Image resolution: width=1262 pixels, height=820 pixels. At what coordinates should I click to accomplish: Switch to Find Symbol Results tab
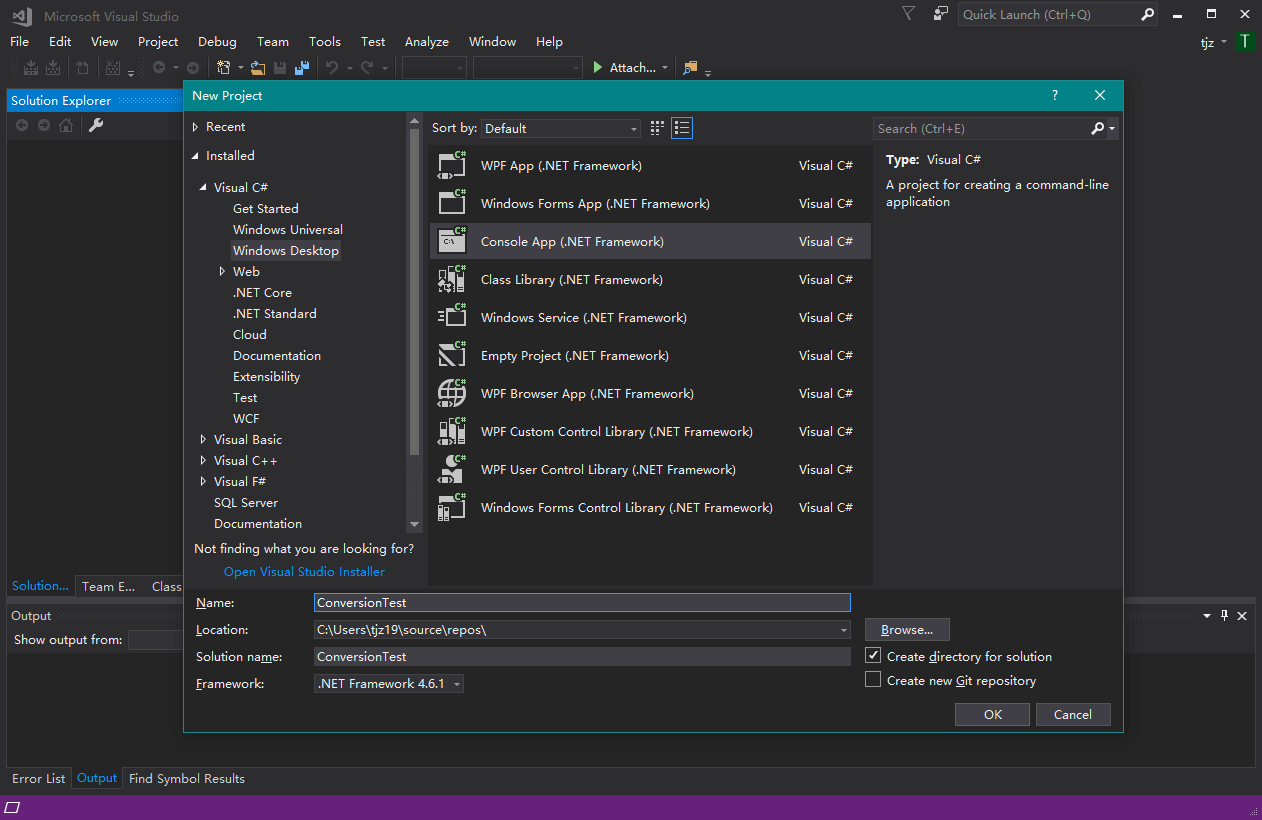[187, 778]
